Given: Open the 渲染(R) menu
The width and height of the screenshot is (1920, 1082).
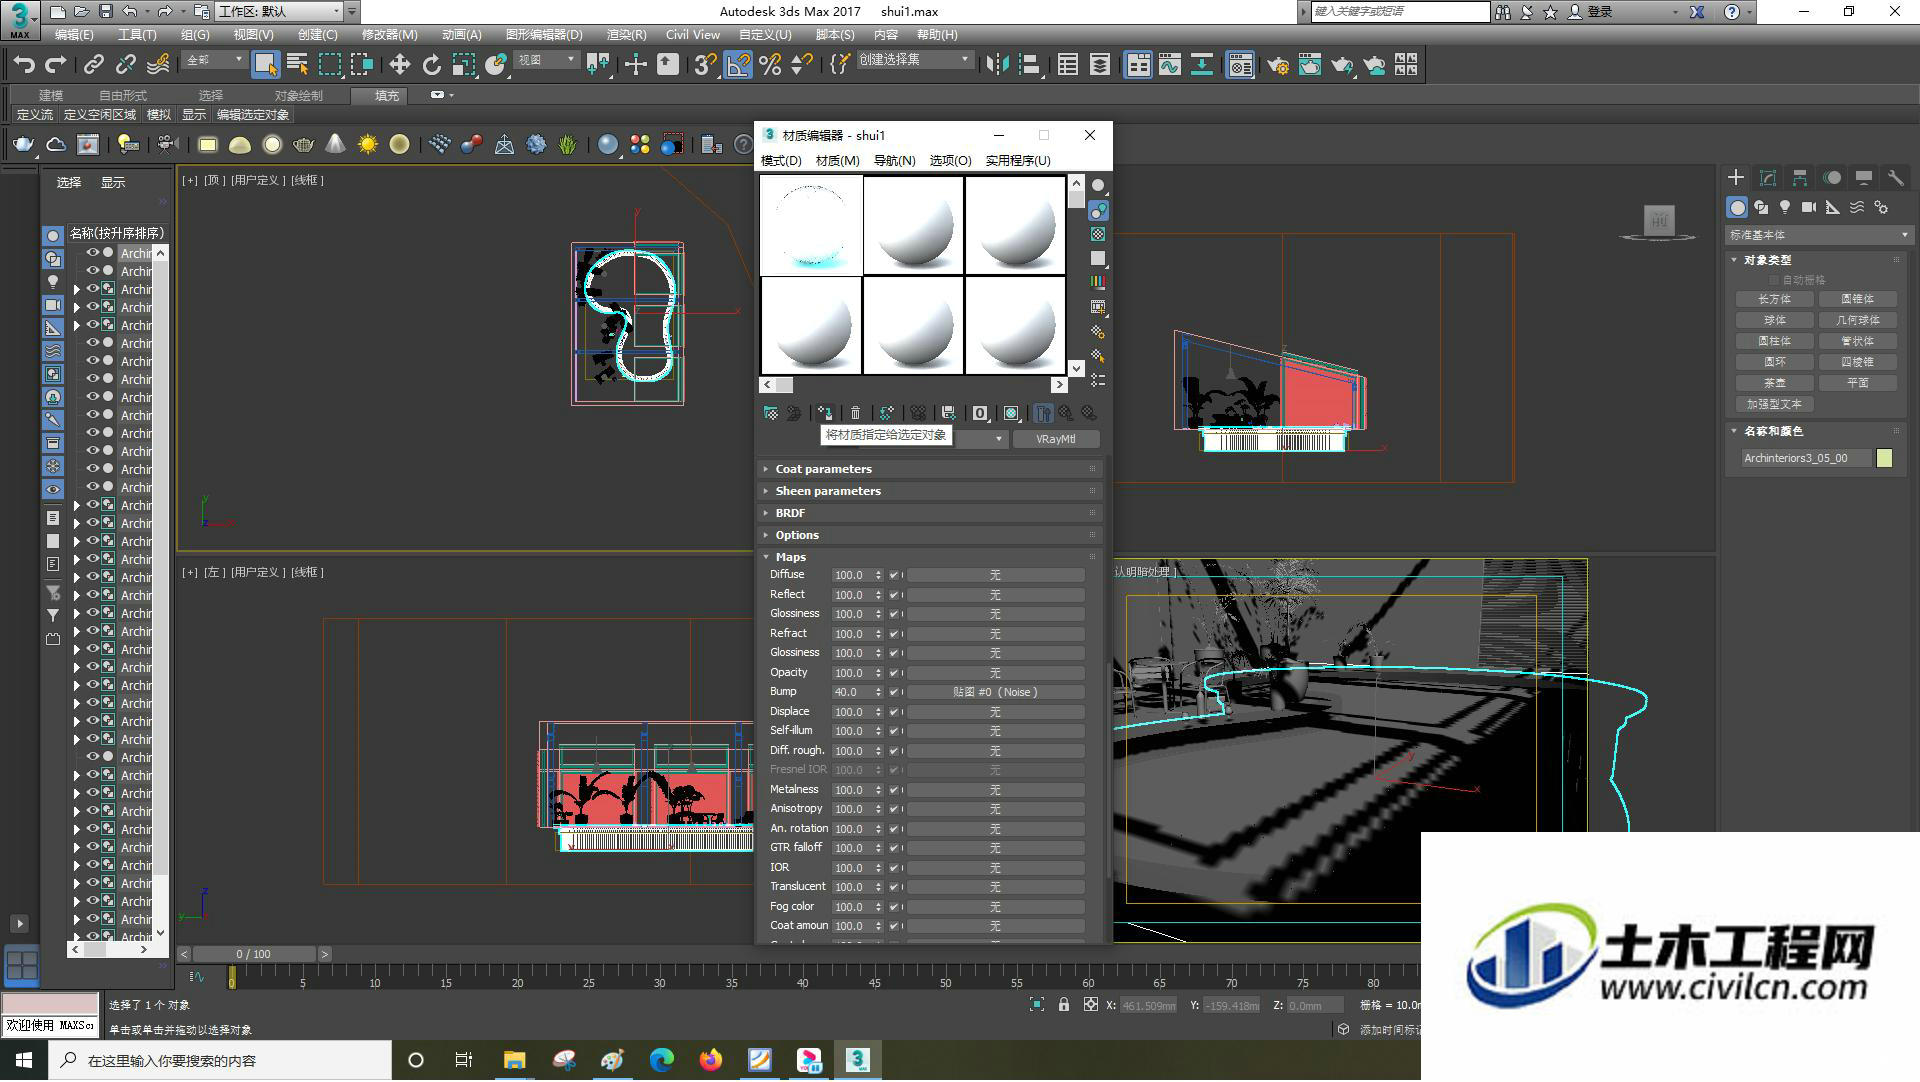Looking at the screenshot, I should pyautogui.click(x=626, y=34).
